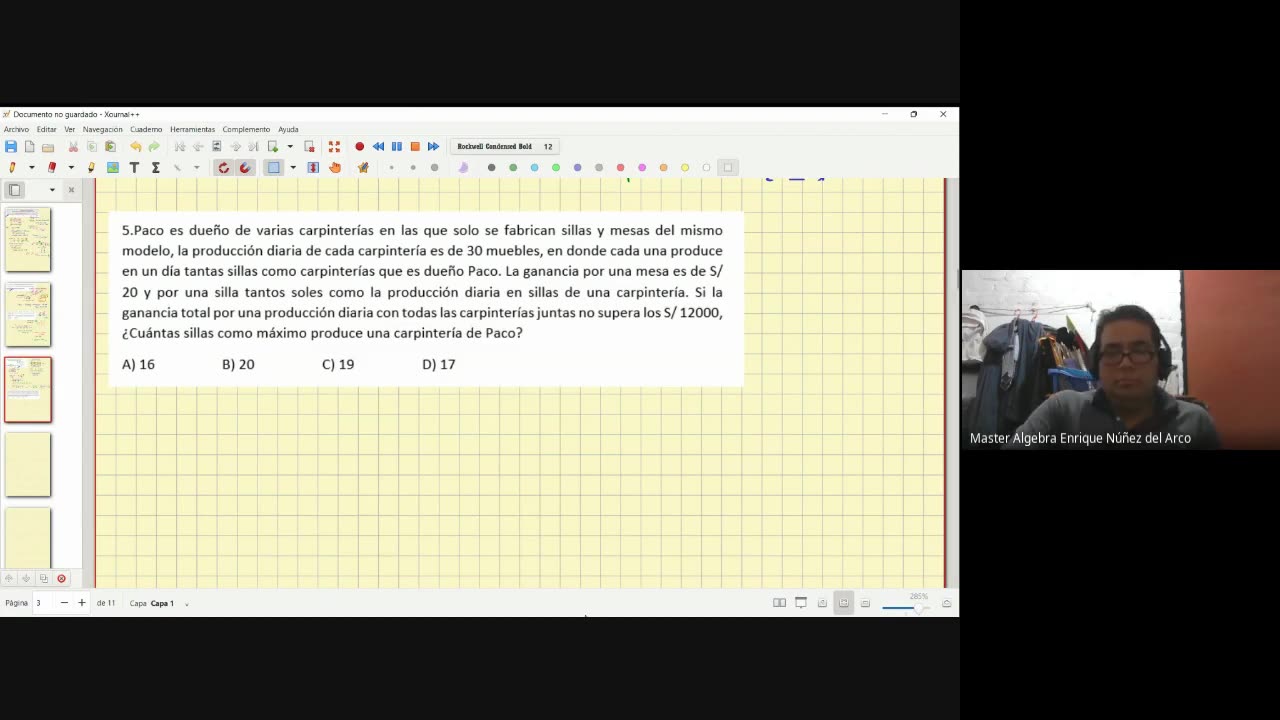Open the Editar menu
The height and width of the screenshot is (720, 1280).
(x=47, y=129)
